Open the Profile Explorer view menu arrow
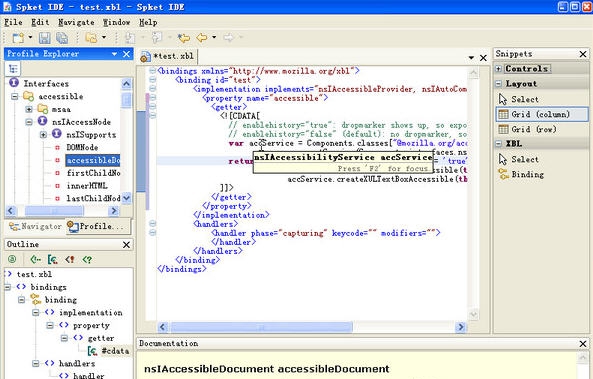Image resolution: width=593 pixels, height=379 pixels. coord(114,54)
